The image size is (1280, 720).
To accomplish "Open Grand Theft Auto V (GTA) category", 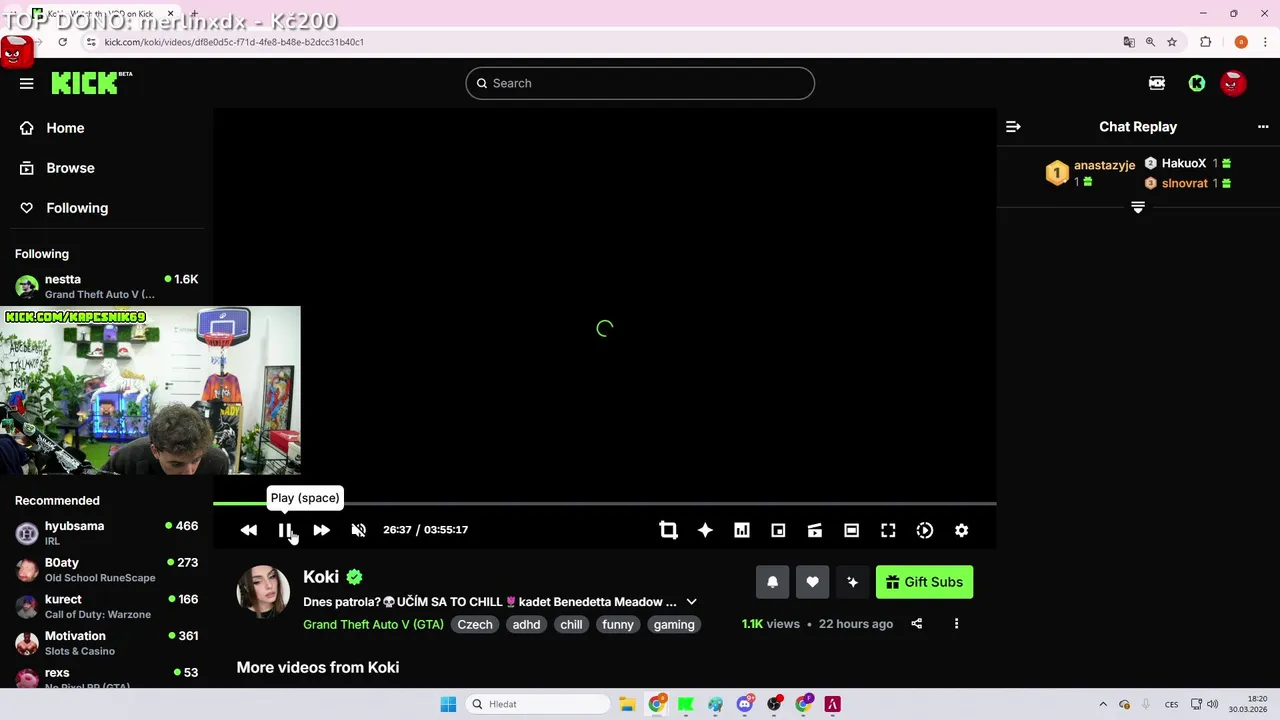I will point(373,624).
